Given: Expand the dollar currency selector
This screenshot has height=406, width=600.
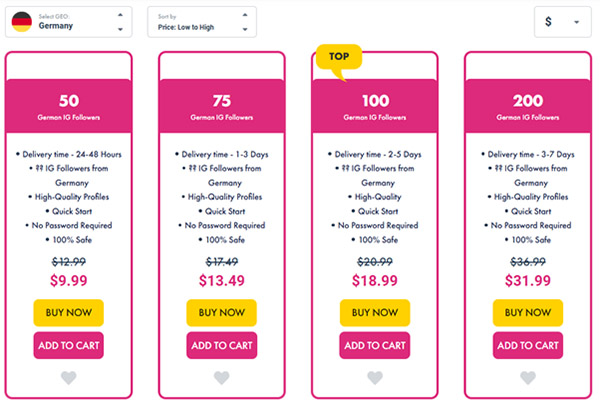Looking at the screenshot, I should click(x=563, y=22).
